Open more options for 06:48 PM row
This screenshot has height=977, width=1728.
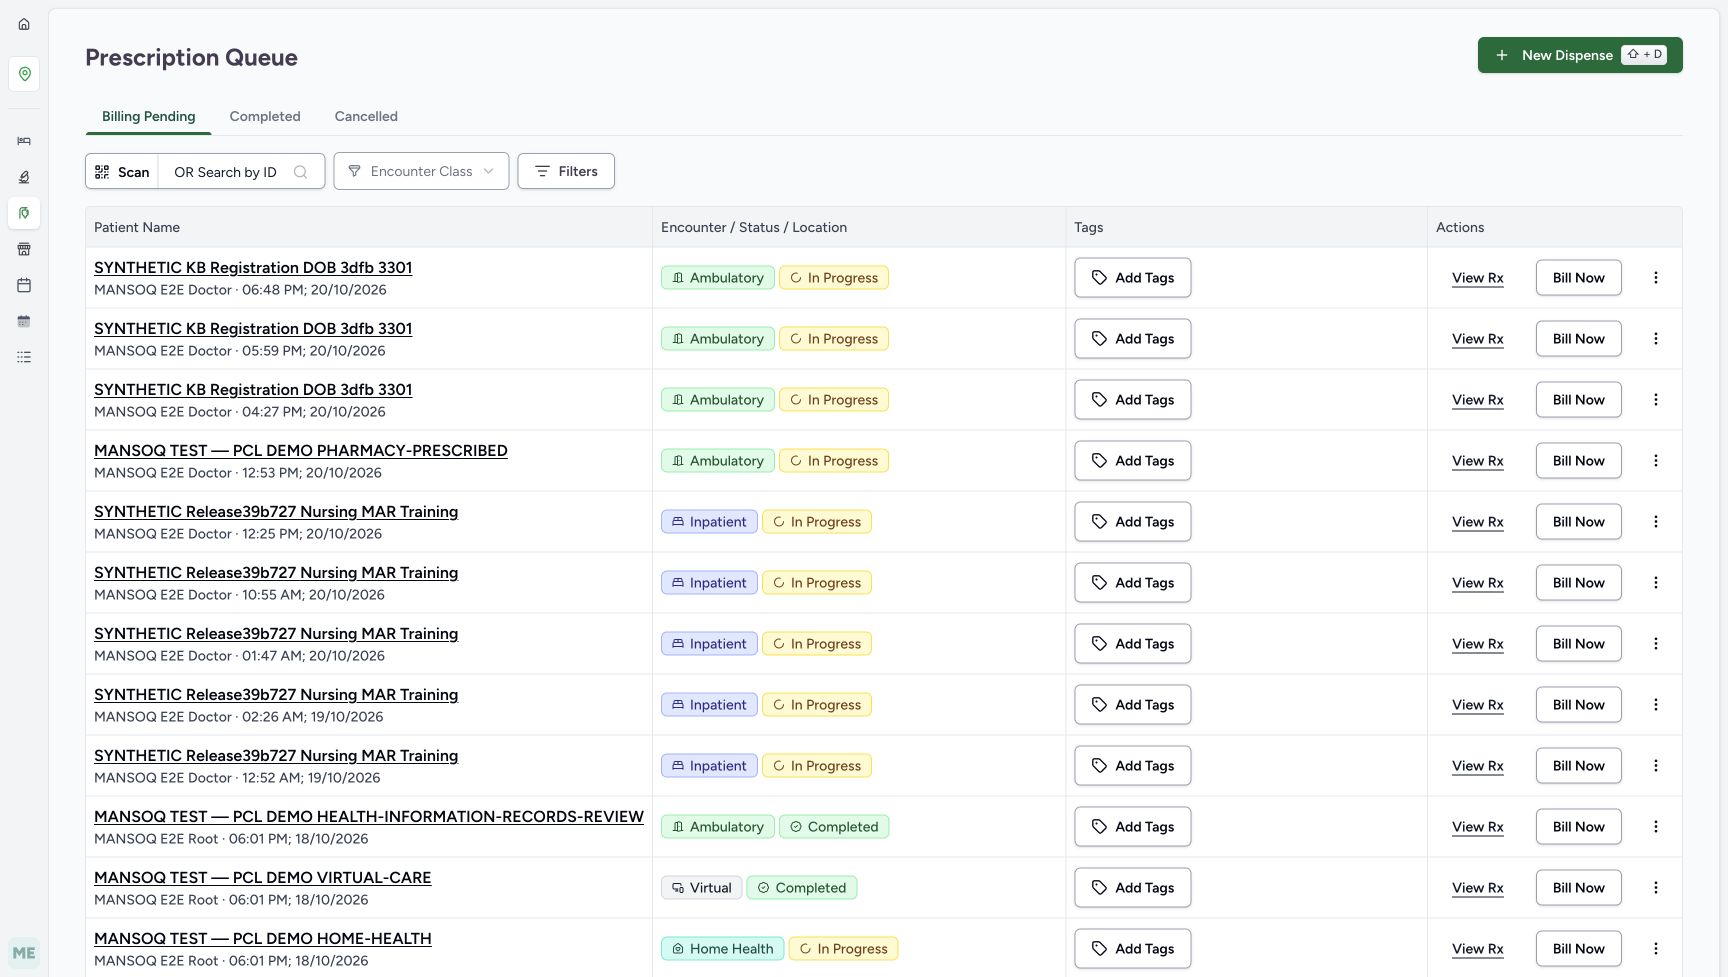coord(1656,278)
